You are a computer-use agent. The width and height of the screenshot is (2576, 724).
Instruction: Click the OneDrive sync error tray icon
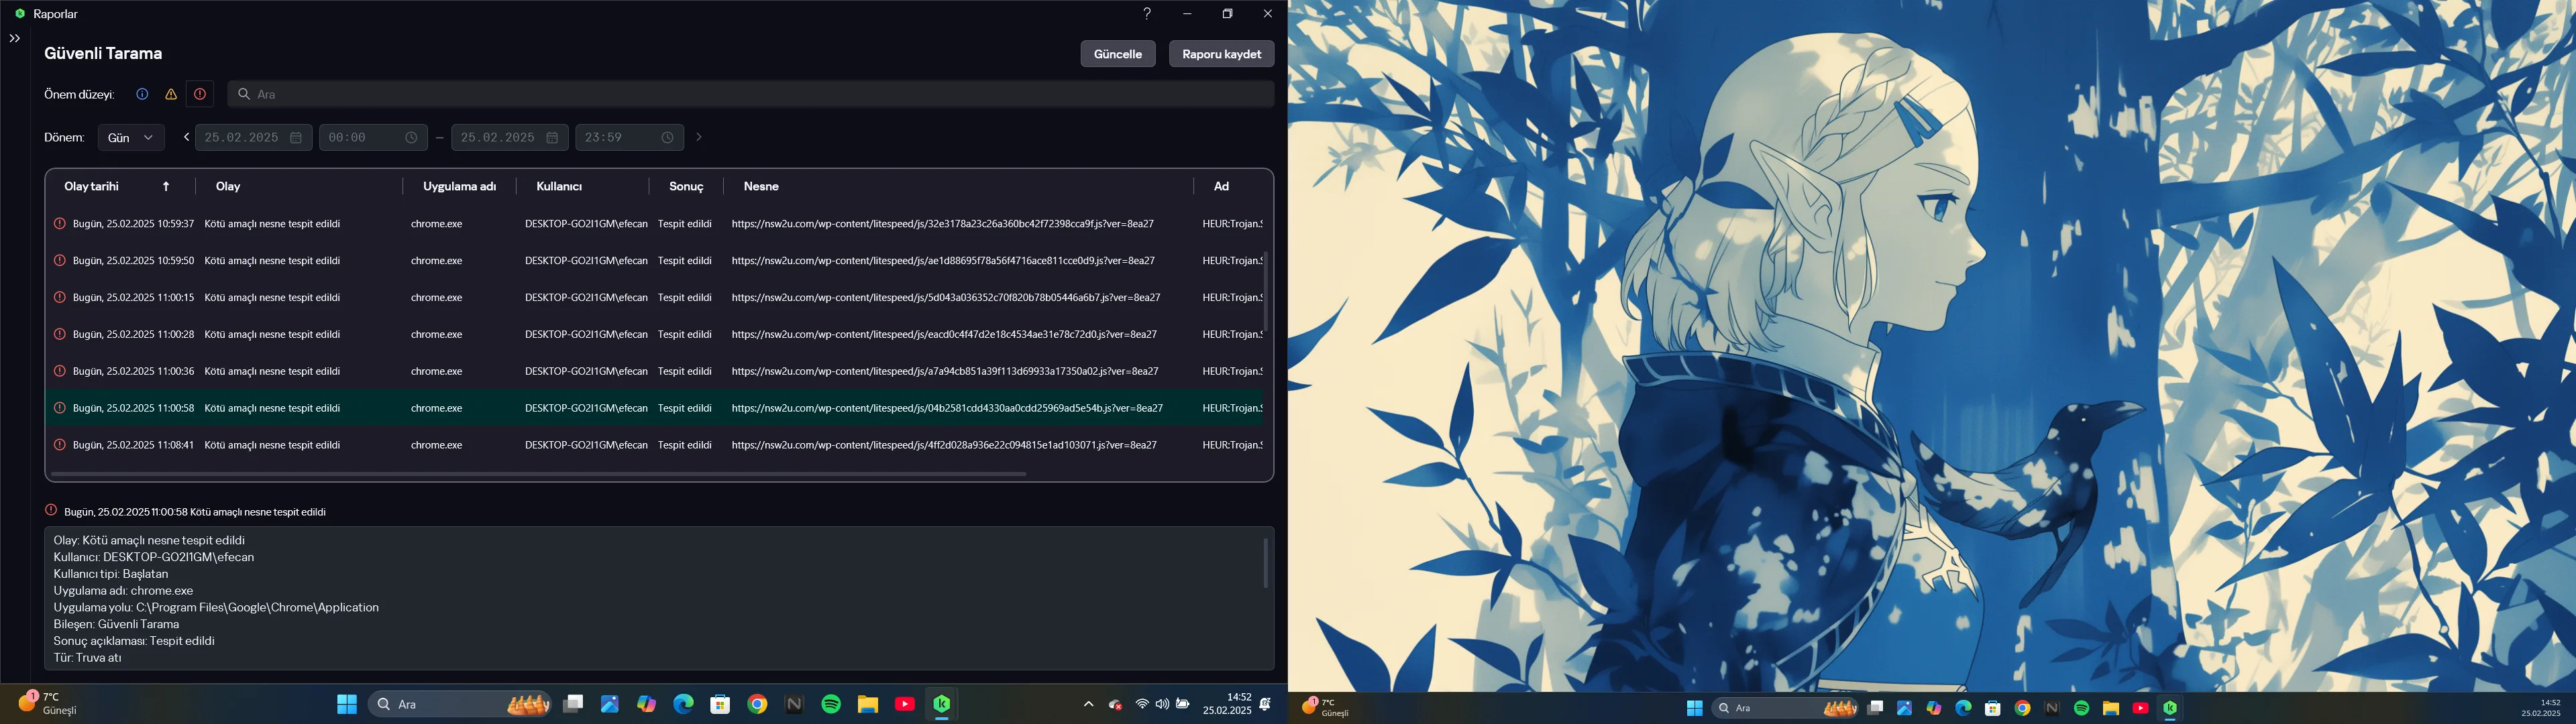[x=1116, y=705]
